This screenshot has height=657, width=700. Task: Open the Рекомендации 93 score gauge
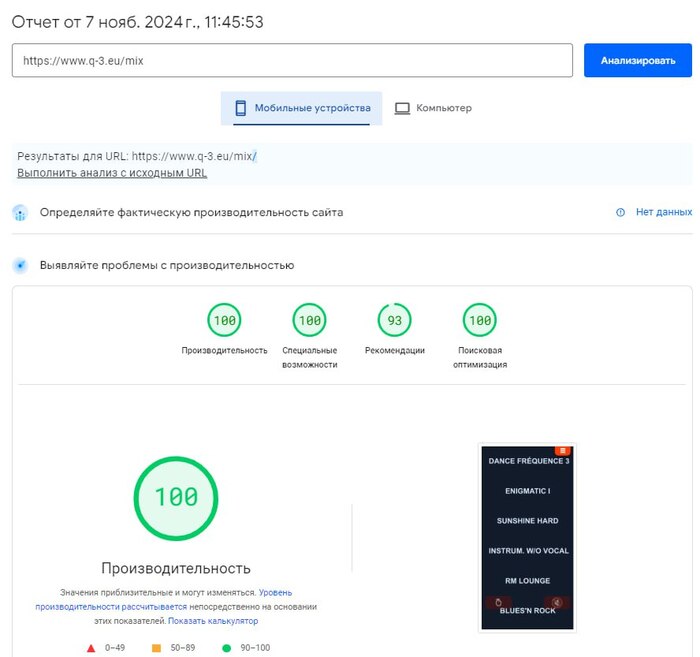(x=394, y=321)
